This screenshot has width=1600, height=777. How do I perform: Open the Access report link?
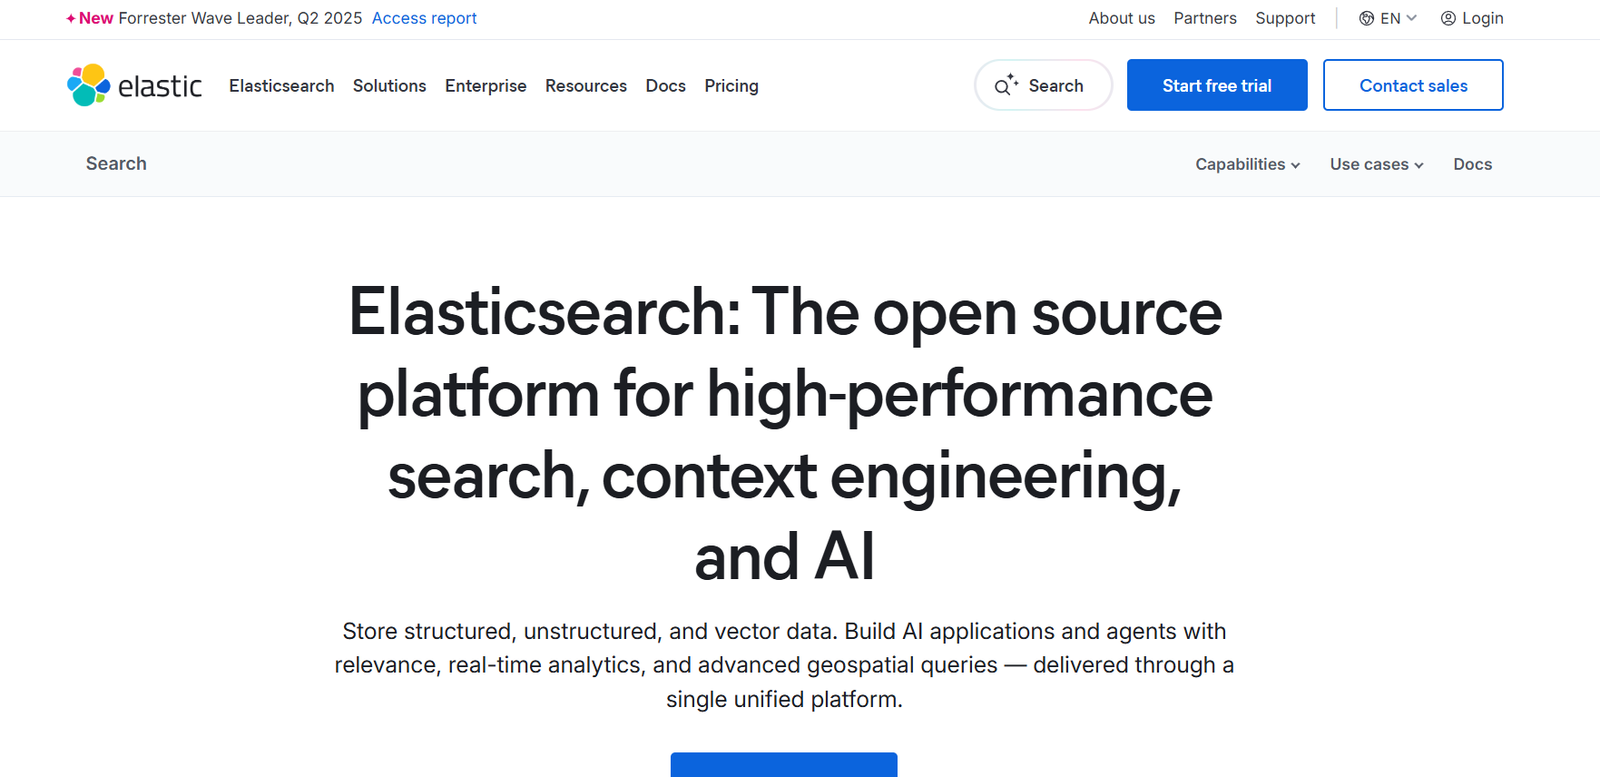coord(424,18)
